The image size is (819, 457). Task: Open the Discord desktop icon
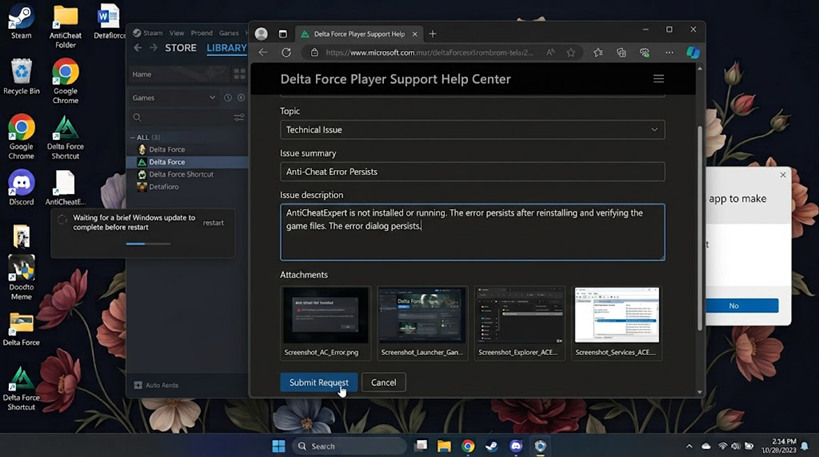pyautogui.click(x=21, y=188)
